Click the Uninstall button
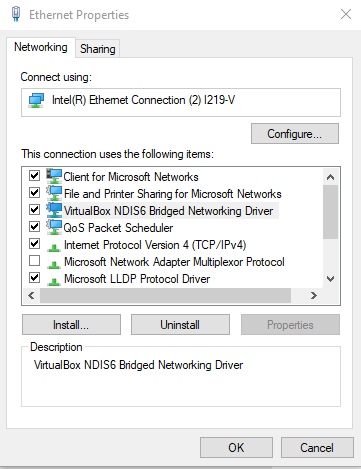 coord(180,325)
